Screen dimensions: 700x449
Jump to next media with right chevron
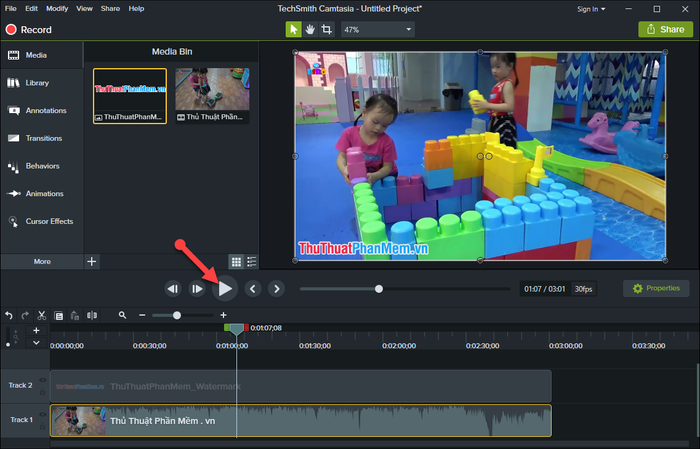tap(277, 289)
